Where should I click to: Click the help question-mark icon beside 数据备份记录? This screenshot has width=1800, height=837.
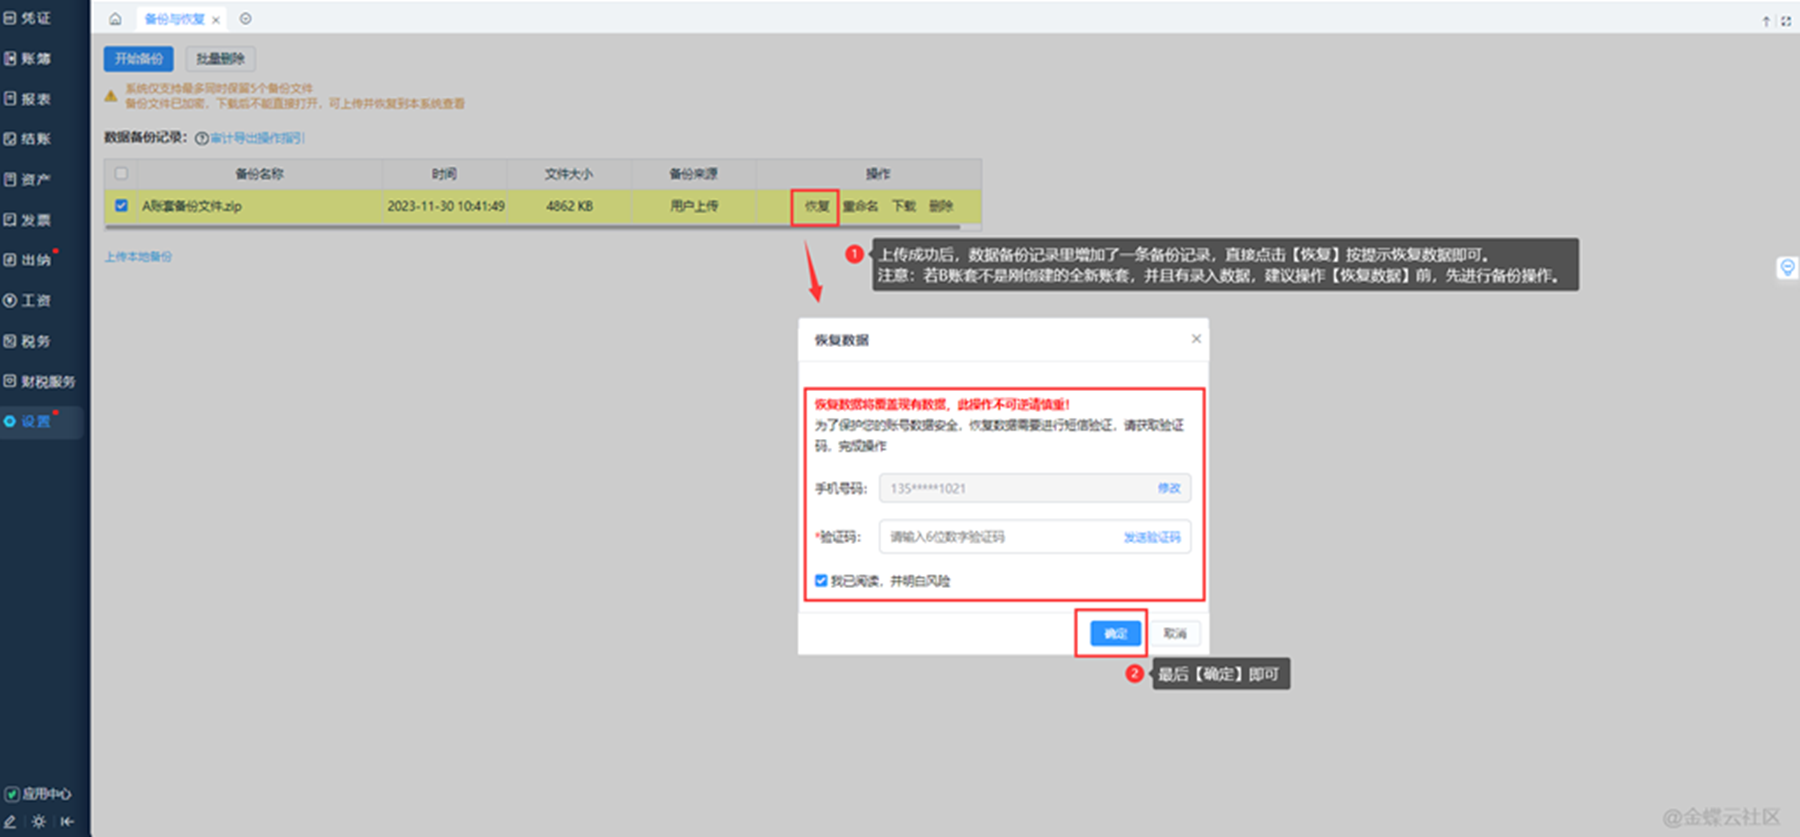click(x=202, y=138)
